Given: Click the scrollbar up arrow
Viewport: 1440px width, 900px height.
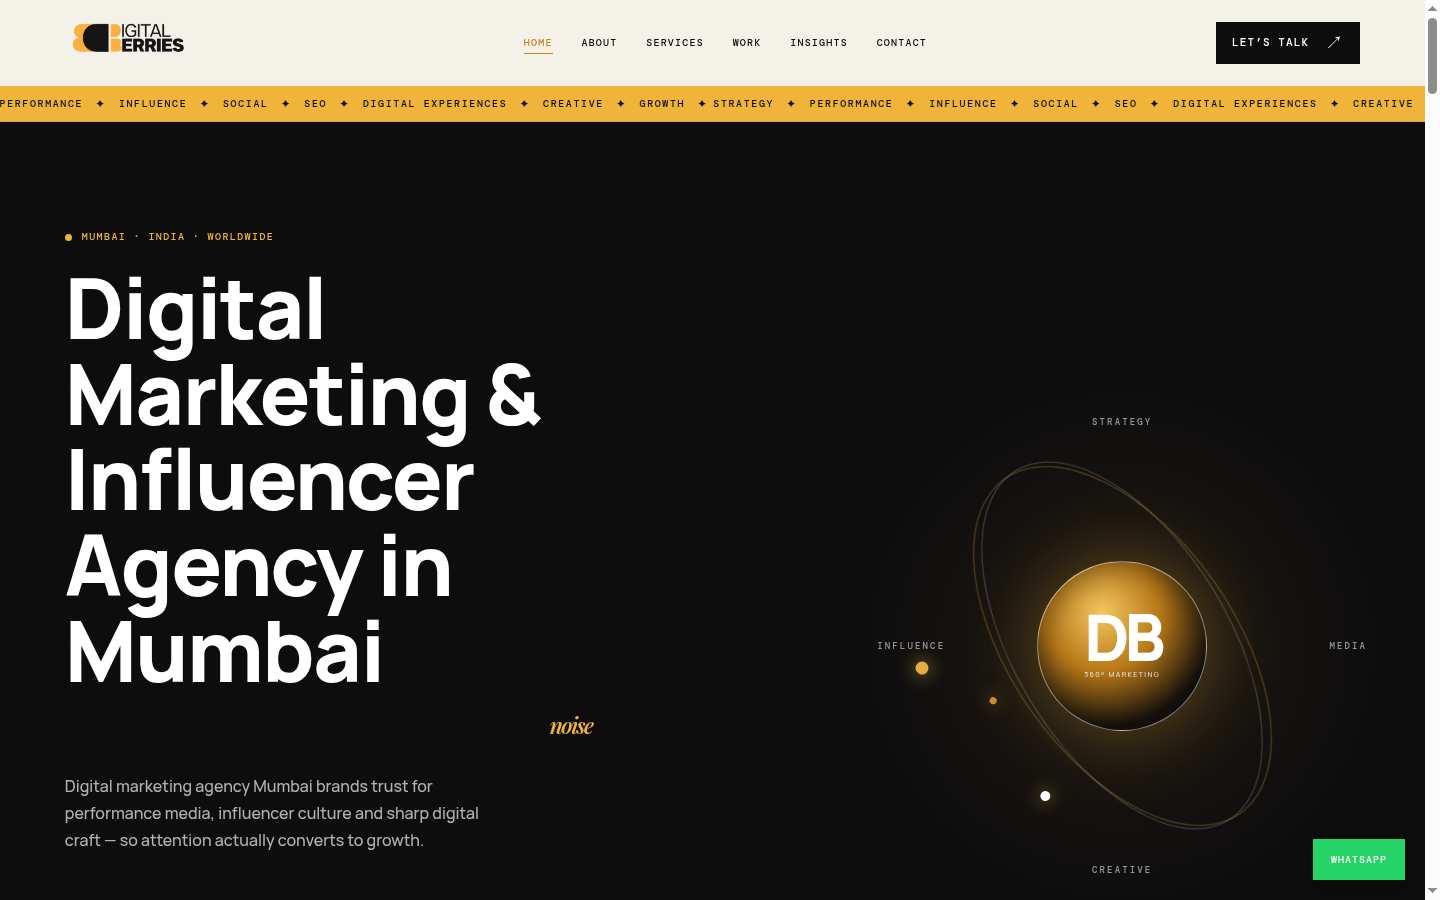Looking at the screenshot, I should (x=1432, y=7).
